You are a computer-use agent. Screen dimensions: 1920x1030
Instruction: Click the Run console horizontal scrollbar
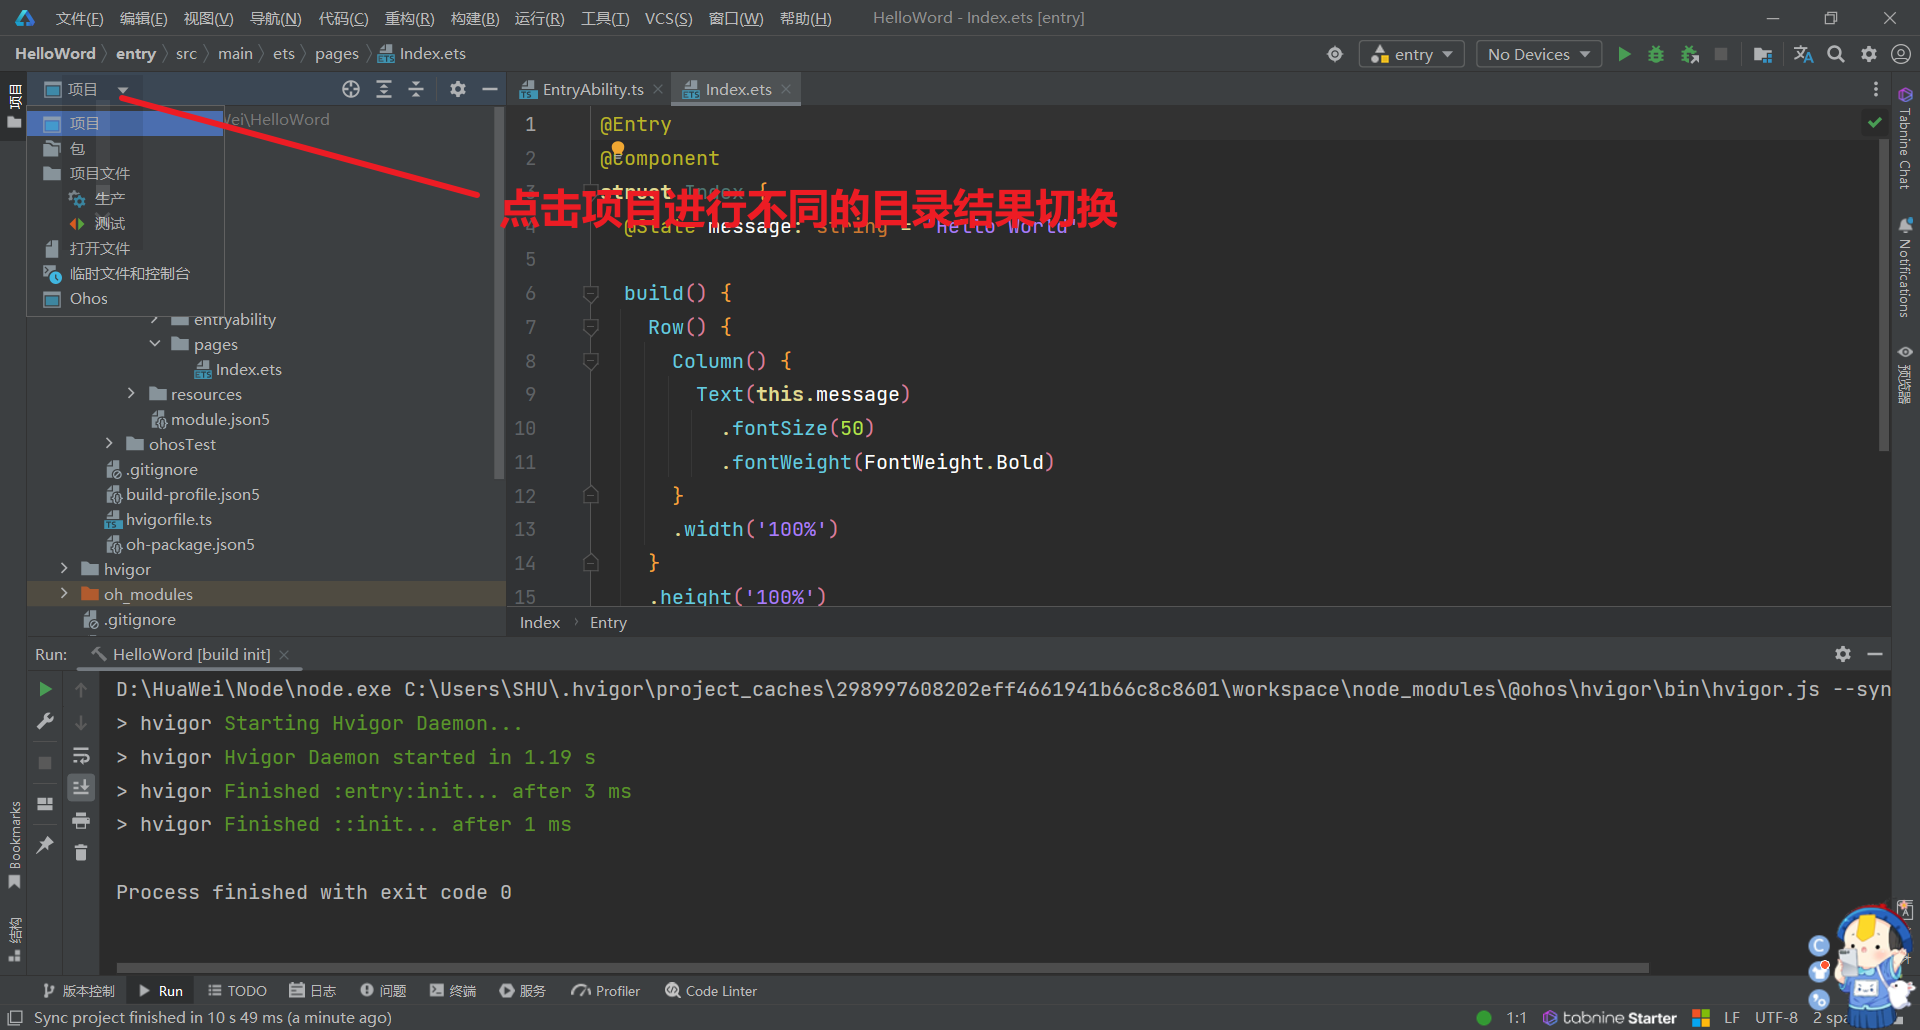click(882, 968)
